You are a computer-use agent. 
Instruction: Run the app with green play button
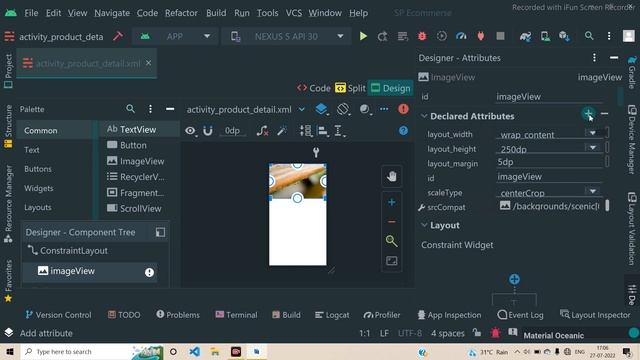click(x=363, y=36)
